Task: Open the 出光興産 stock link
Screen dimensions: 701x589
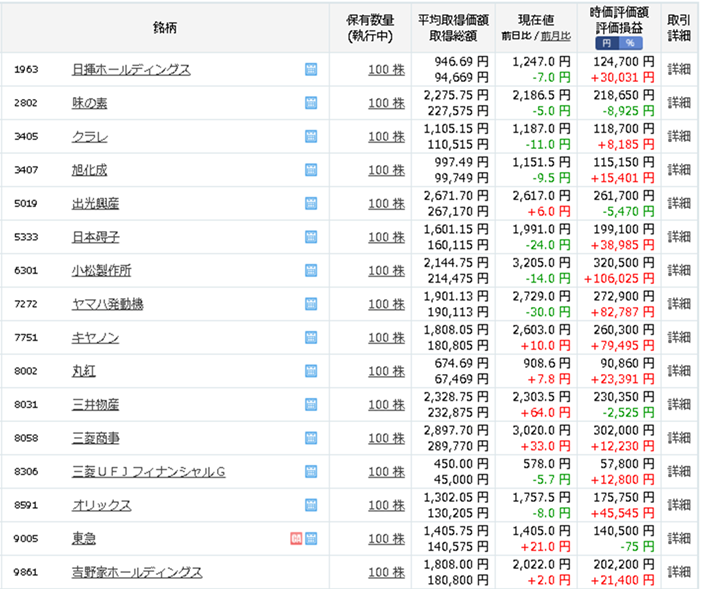Action: point(95,204)
